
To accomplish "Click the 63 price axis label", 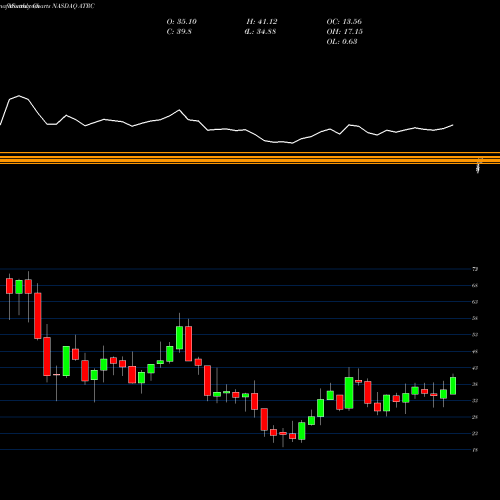I will point(475,302).
